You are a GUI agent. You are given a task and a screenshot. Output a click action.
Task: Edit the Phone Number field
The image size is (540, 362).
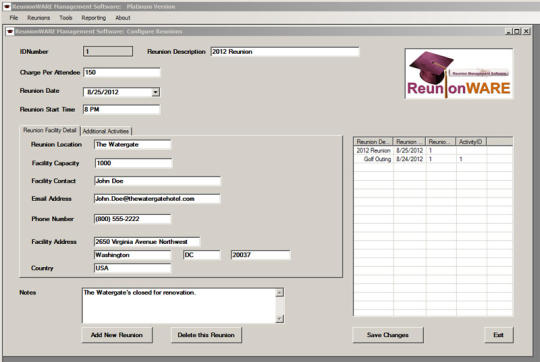click(133, 219)
